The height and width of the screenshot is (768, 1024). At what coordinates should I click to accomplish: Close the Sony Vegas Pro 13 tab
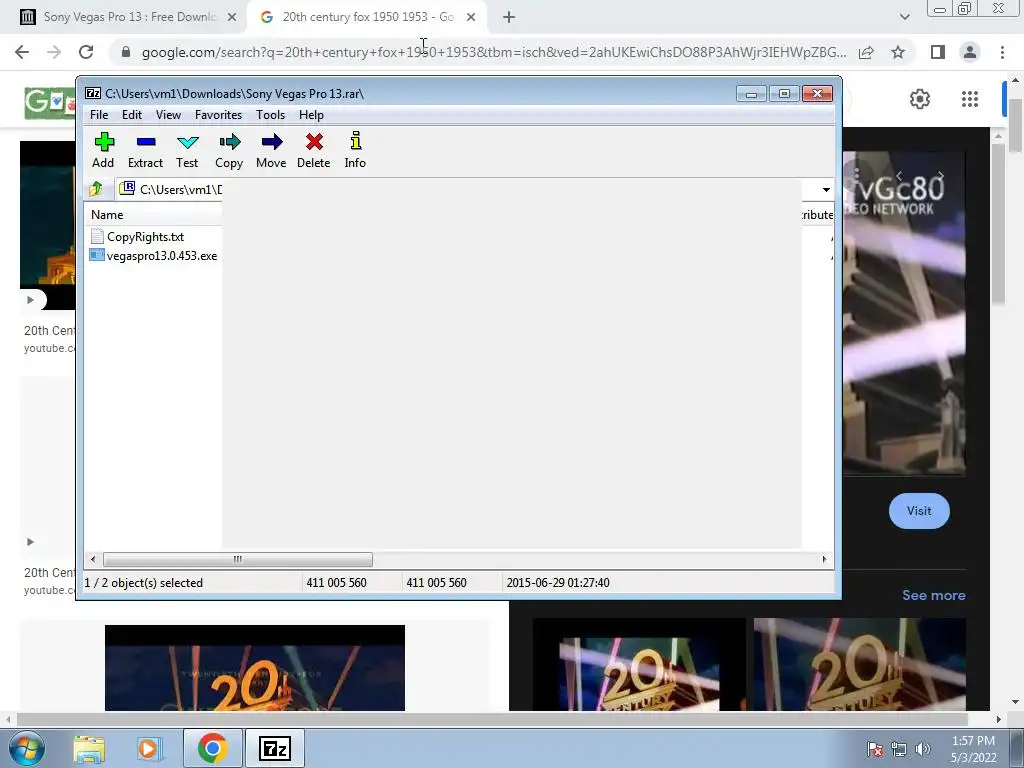[x=232, y=18]
